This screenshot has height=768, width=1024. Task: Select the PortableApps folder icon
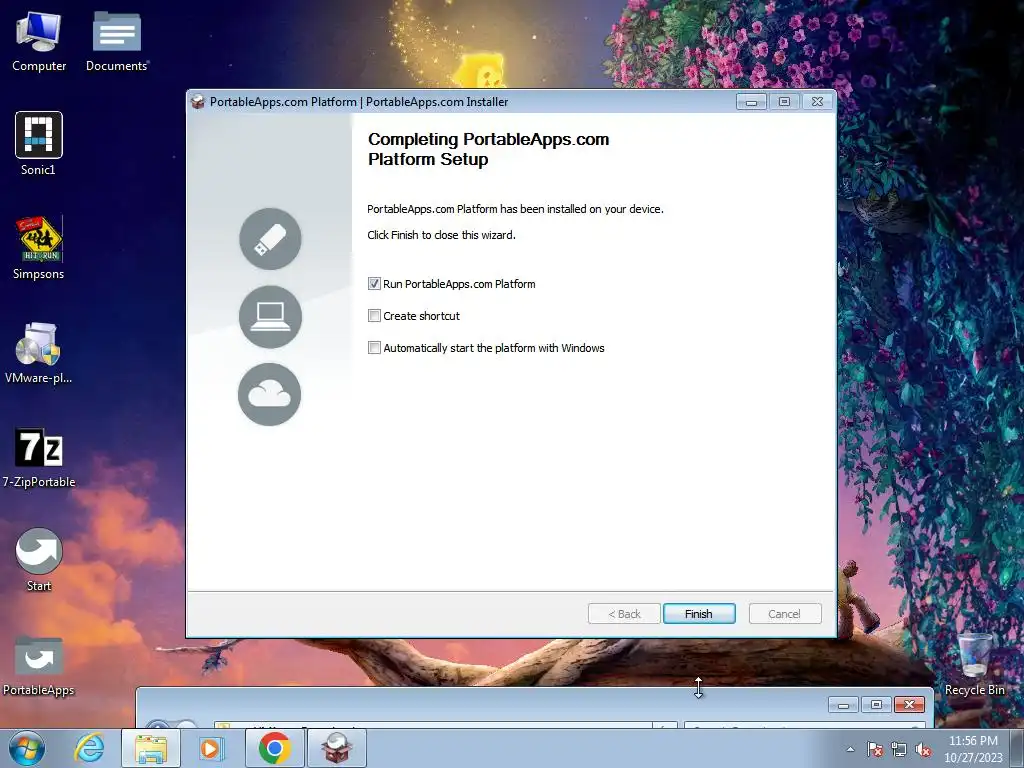click(x=39, y=665)
